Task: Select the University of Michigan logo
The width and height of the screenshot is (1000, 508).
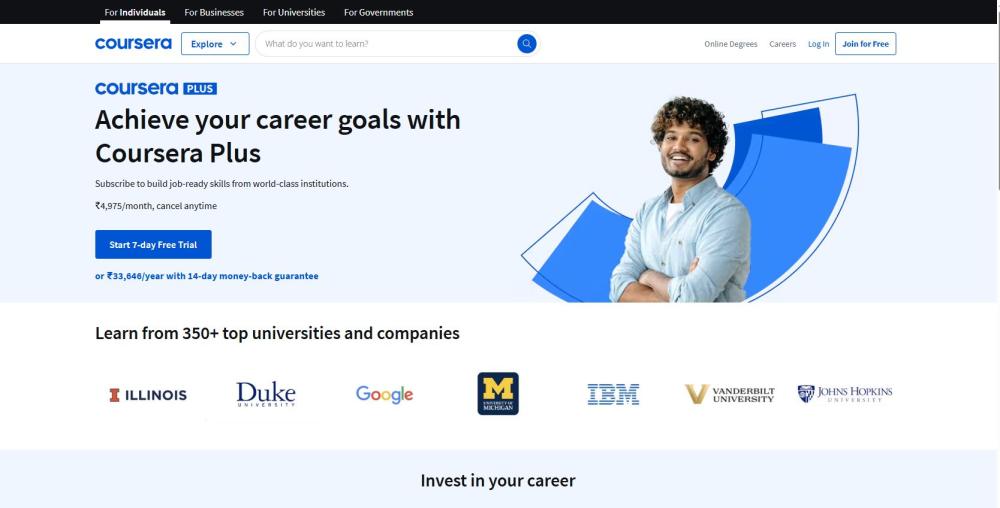Action: tap(498, 393)
